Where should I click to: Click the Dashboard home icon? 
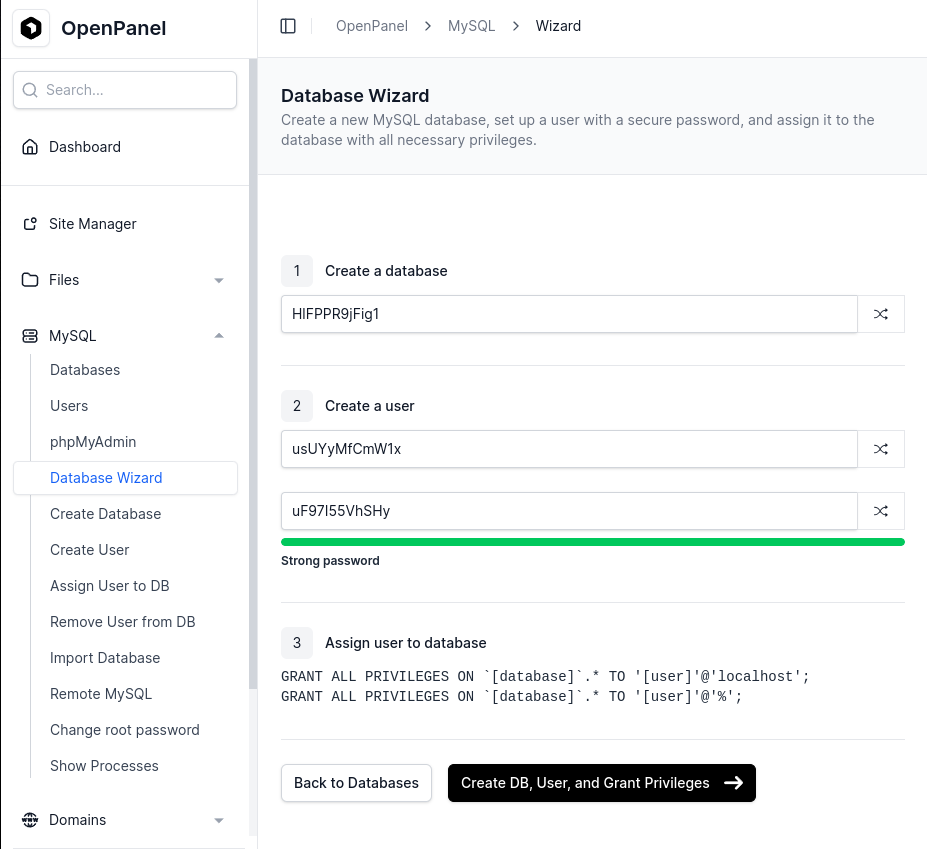click(30, 147)
